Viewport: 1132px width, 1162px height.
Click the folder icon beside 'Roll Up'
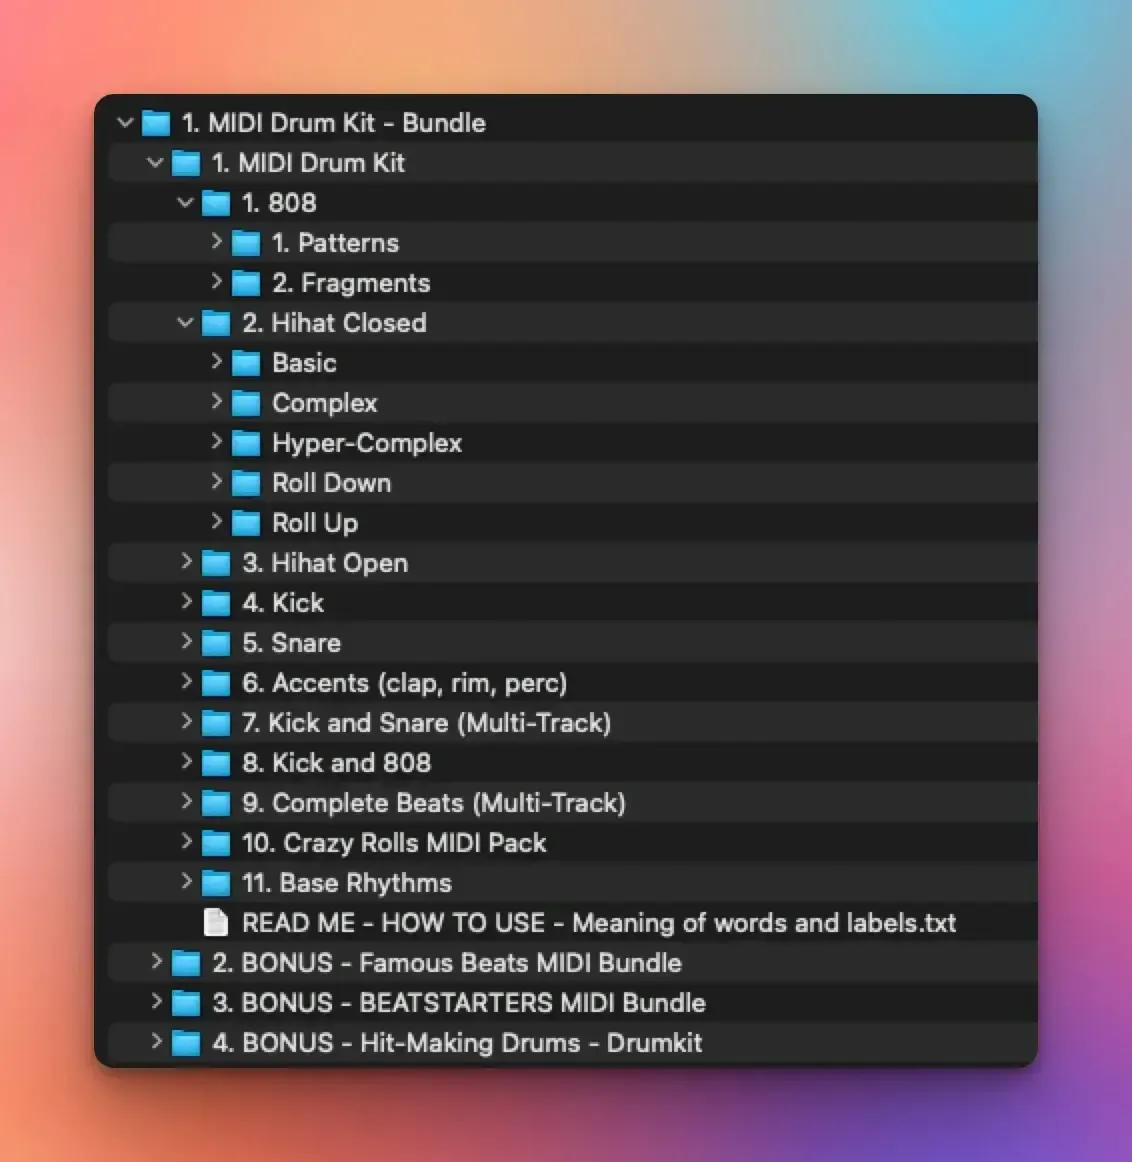(246, 523)
